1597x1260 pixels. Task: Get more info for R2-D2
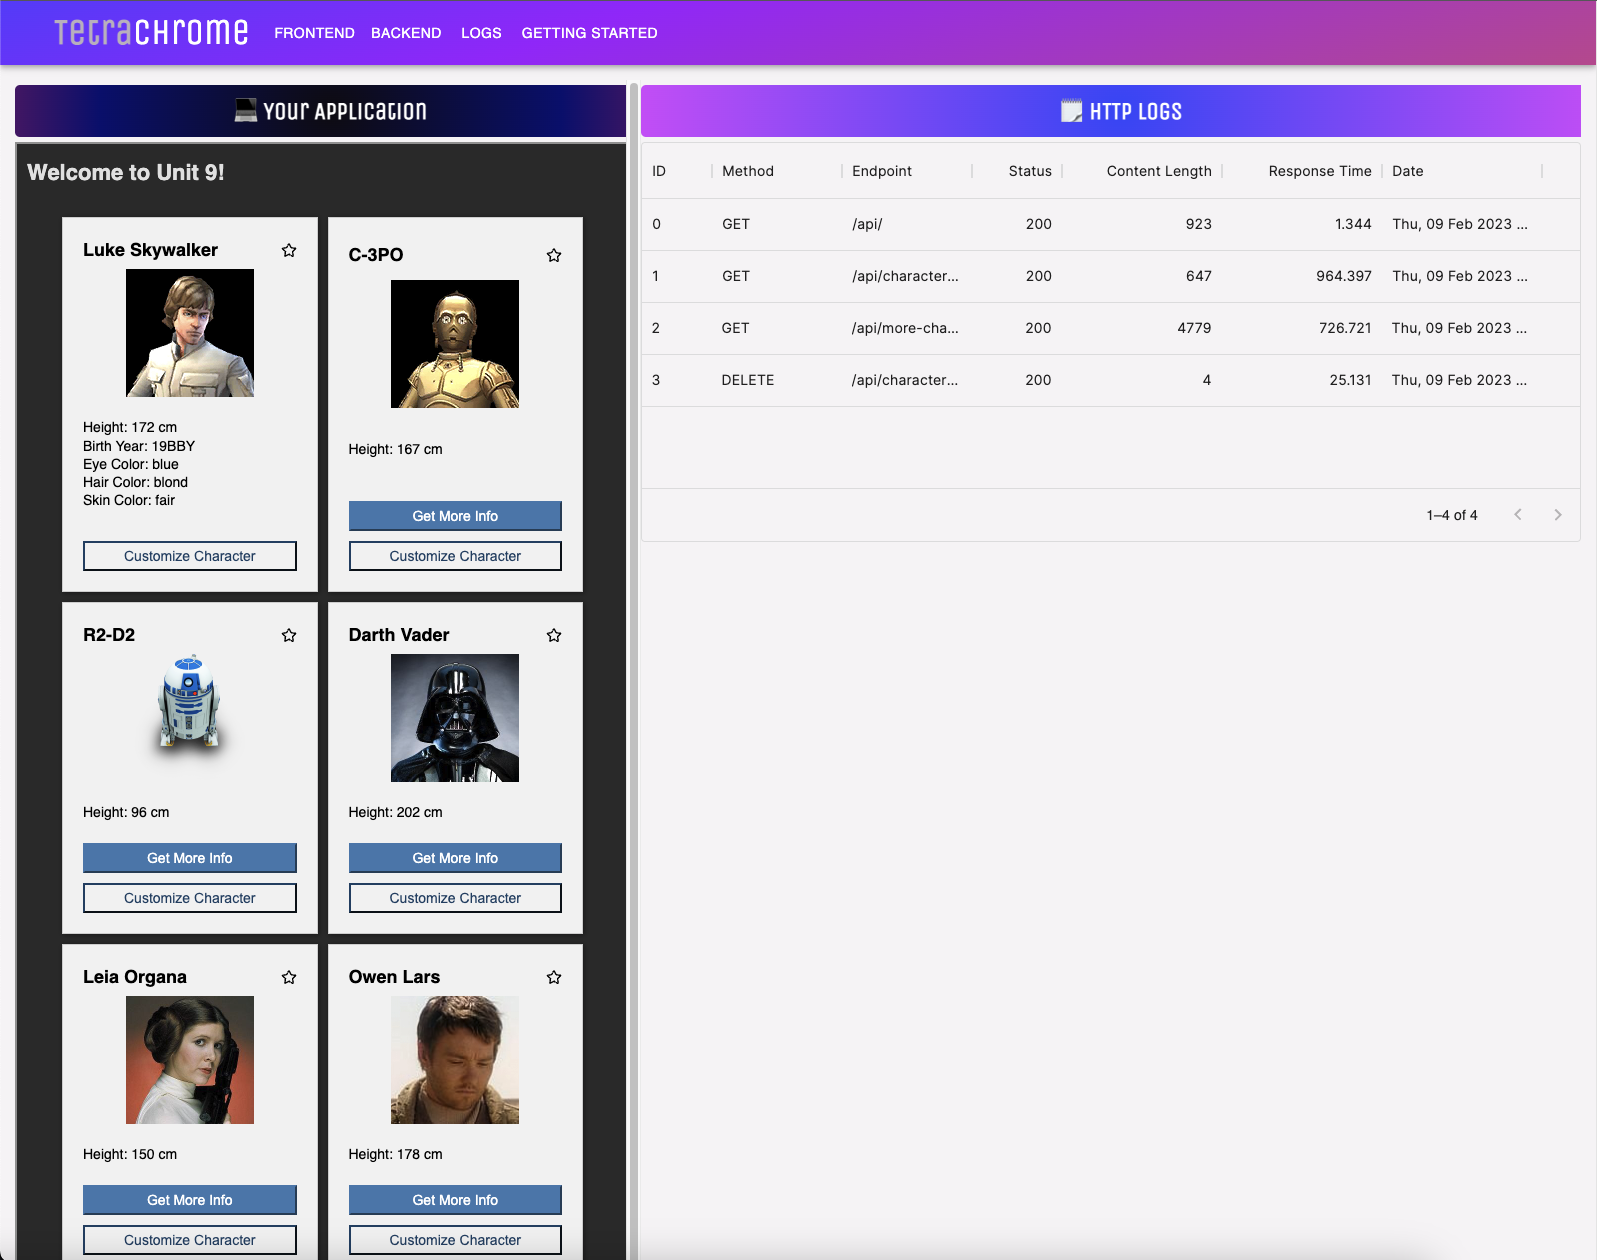click(x=190, y=858)
